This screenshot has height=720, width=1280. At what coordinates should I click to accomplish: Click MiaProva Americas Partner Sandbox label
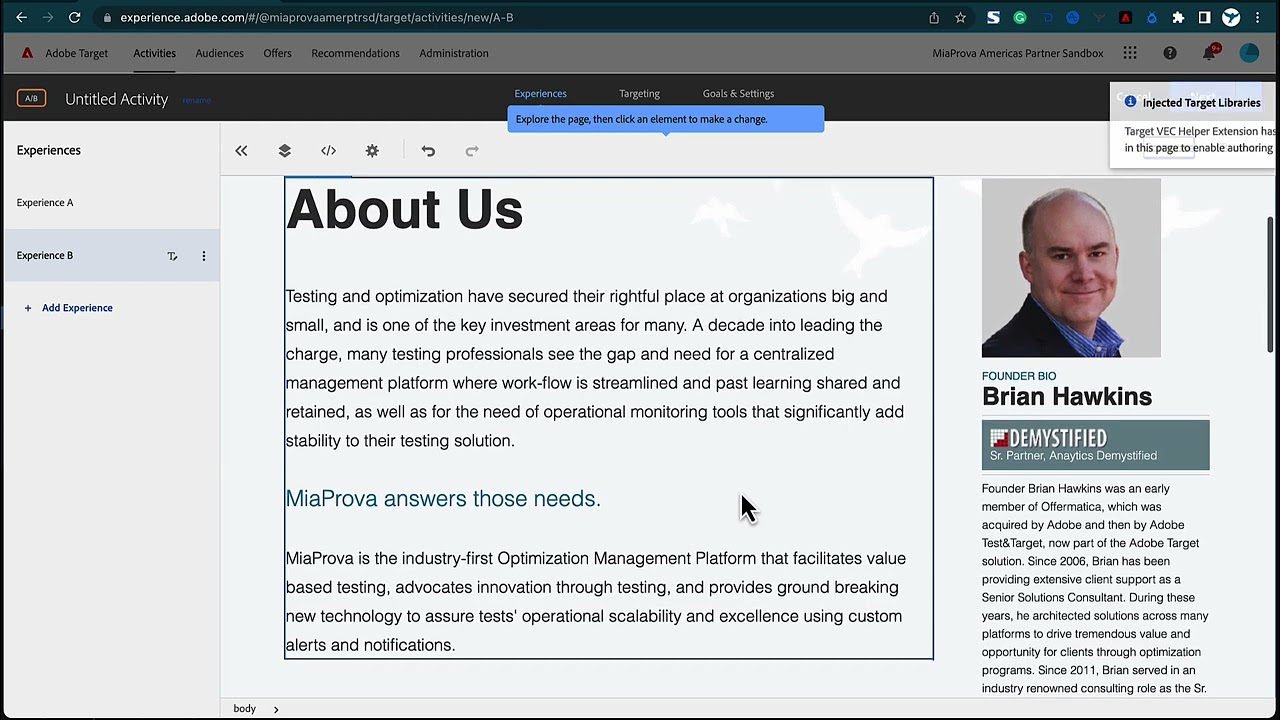[x=1018, y=53]
